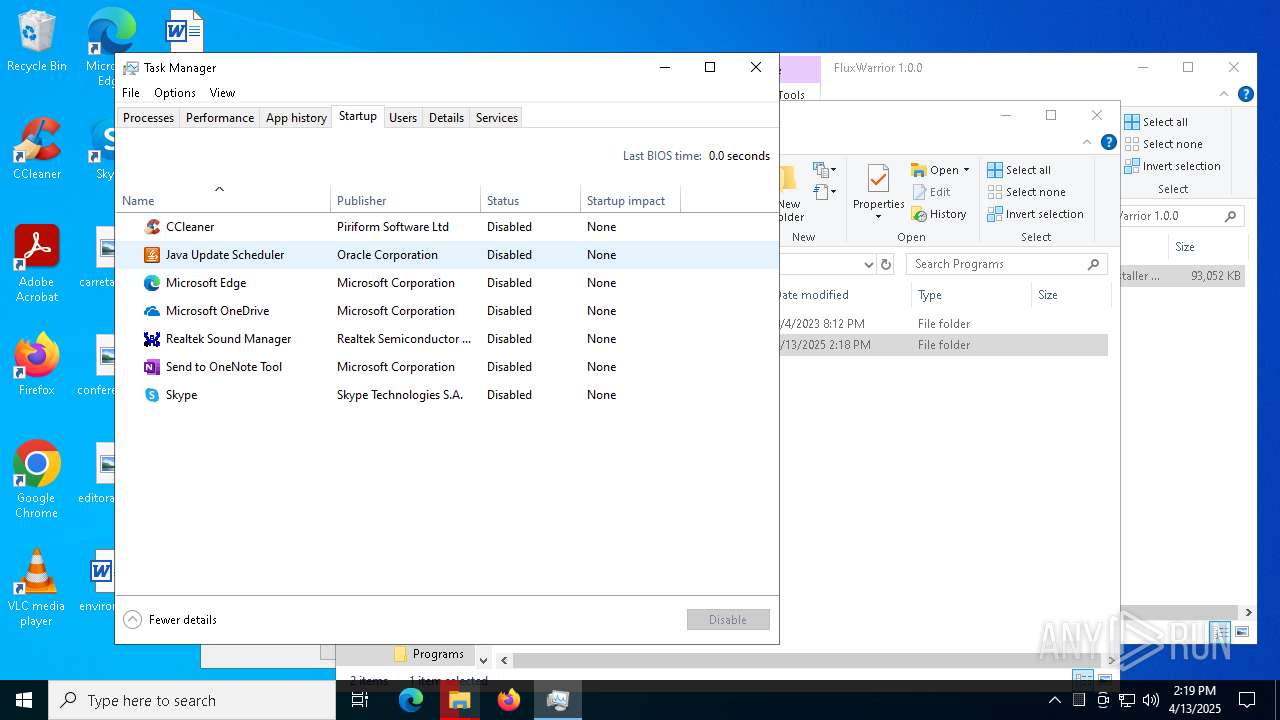Image resolution: width=1280 pixels, height=720 pixels.
Task: Open Recycle Bin desktop icon
Action: click(x=37, y=41)
